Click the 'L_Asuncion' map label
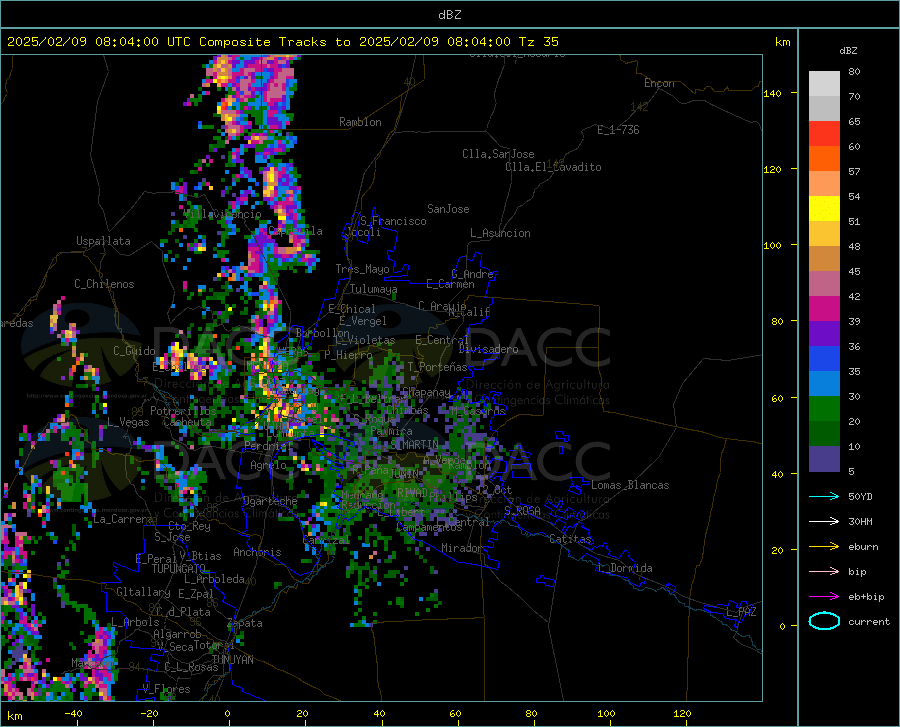Viewport: 900px width, 727px height. pyautogui.click(x=500, y=233)
